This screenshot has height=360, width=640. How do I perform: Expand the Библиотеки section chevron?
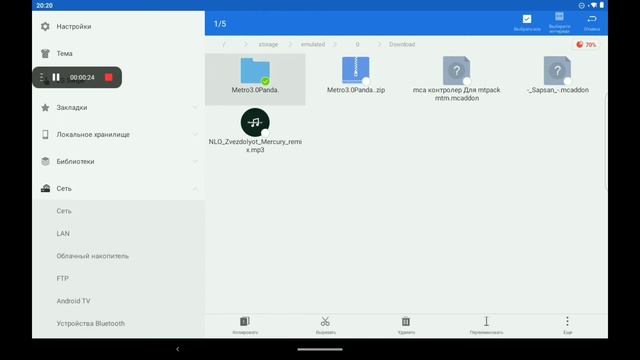pos(195,161)
